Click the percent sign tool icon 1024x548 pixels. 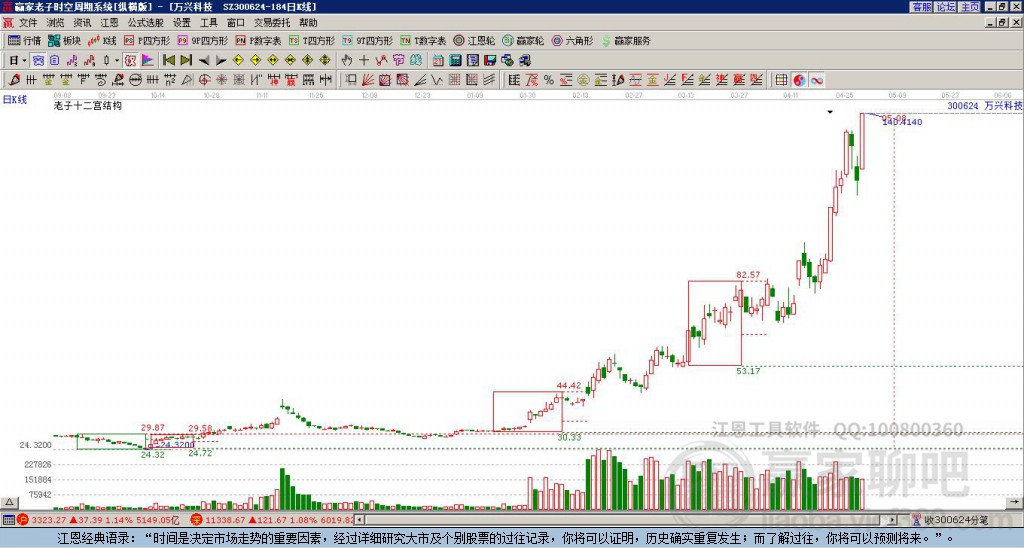(549, 80)
